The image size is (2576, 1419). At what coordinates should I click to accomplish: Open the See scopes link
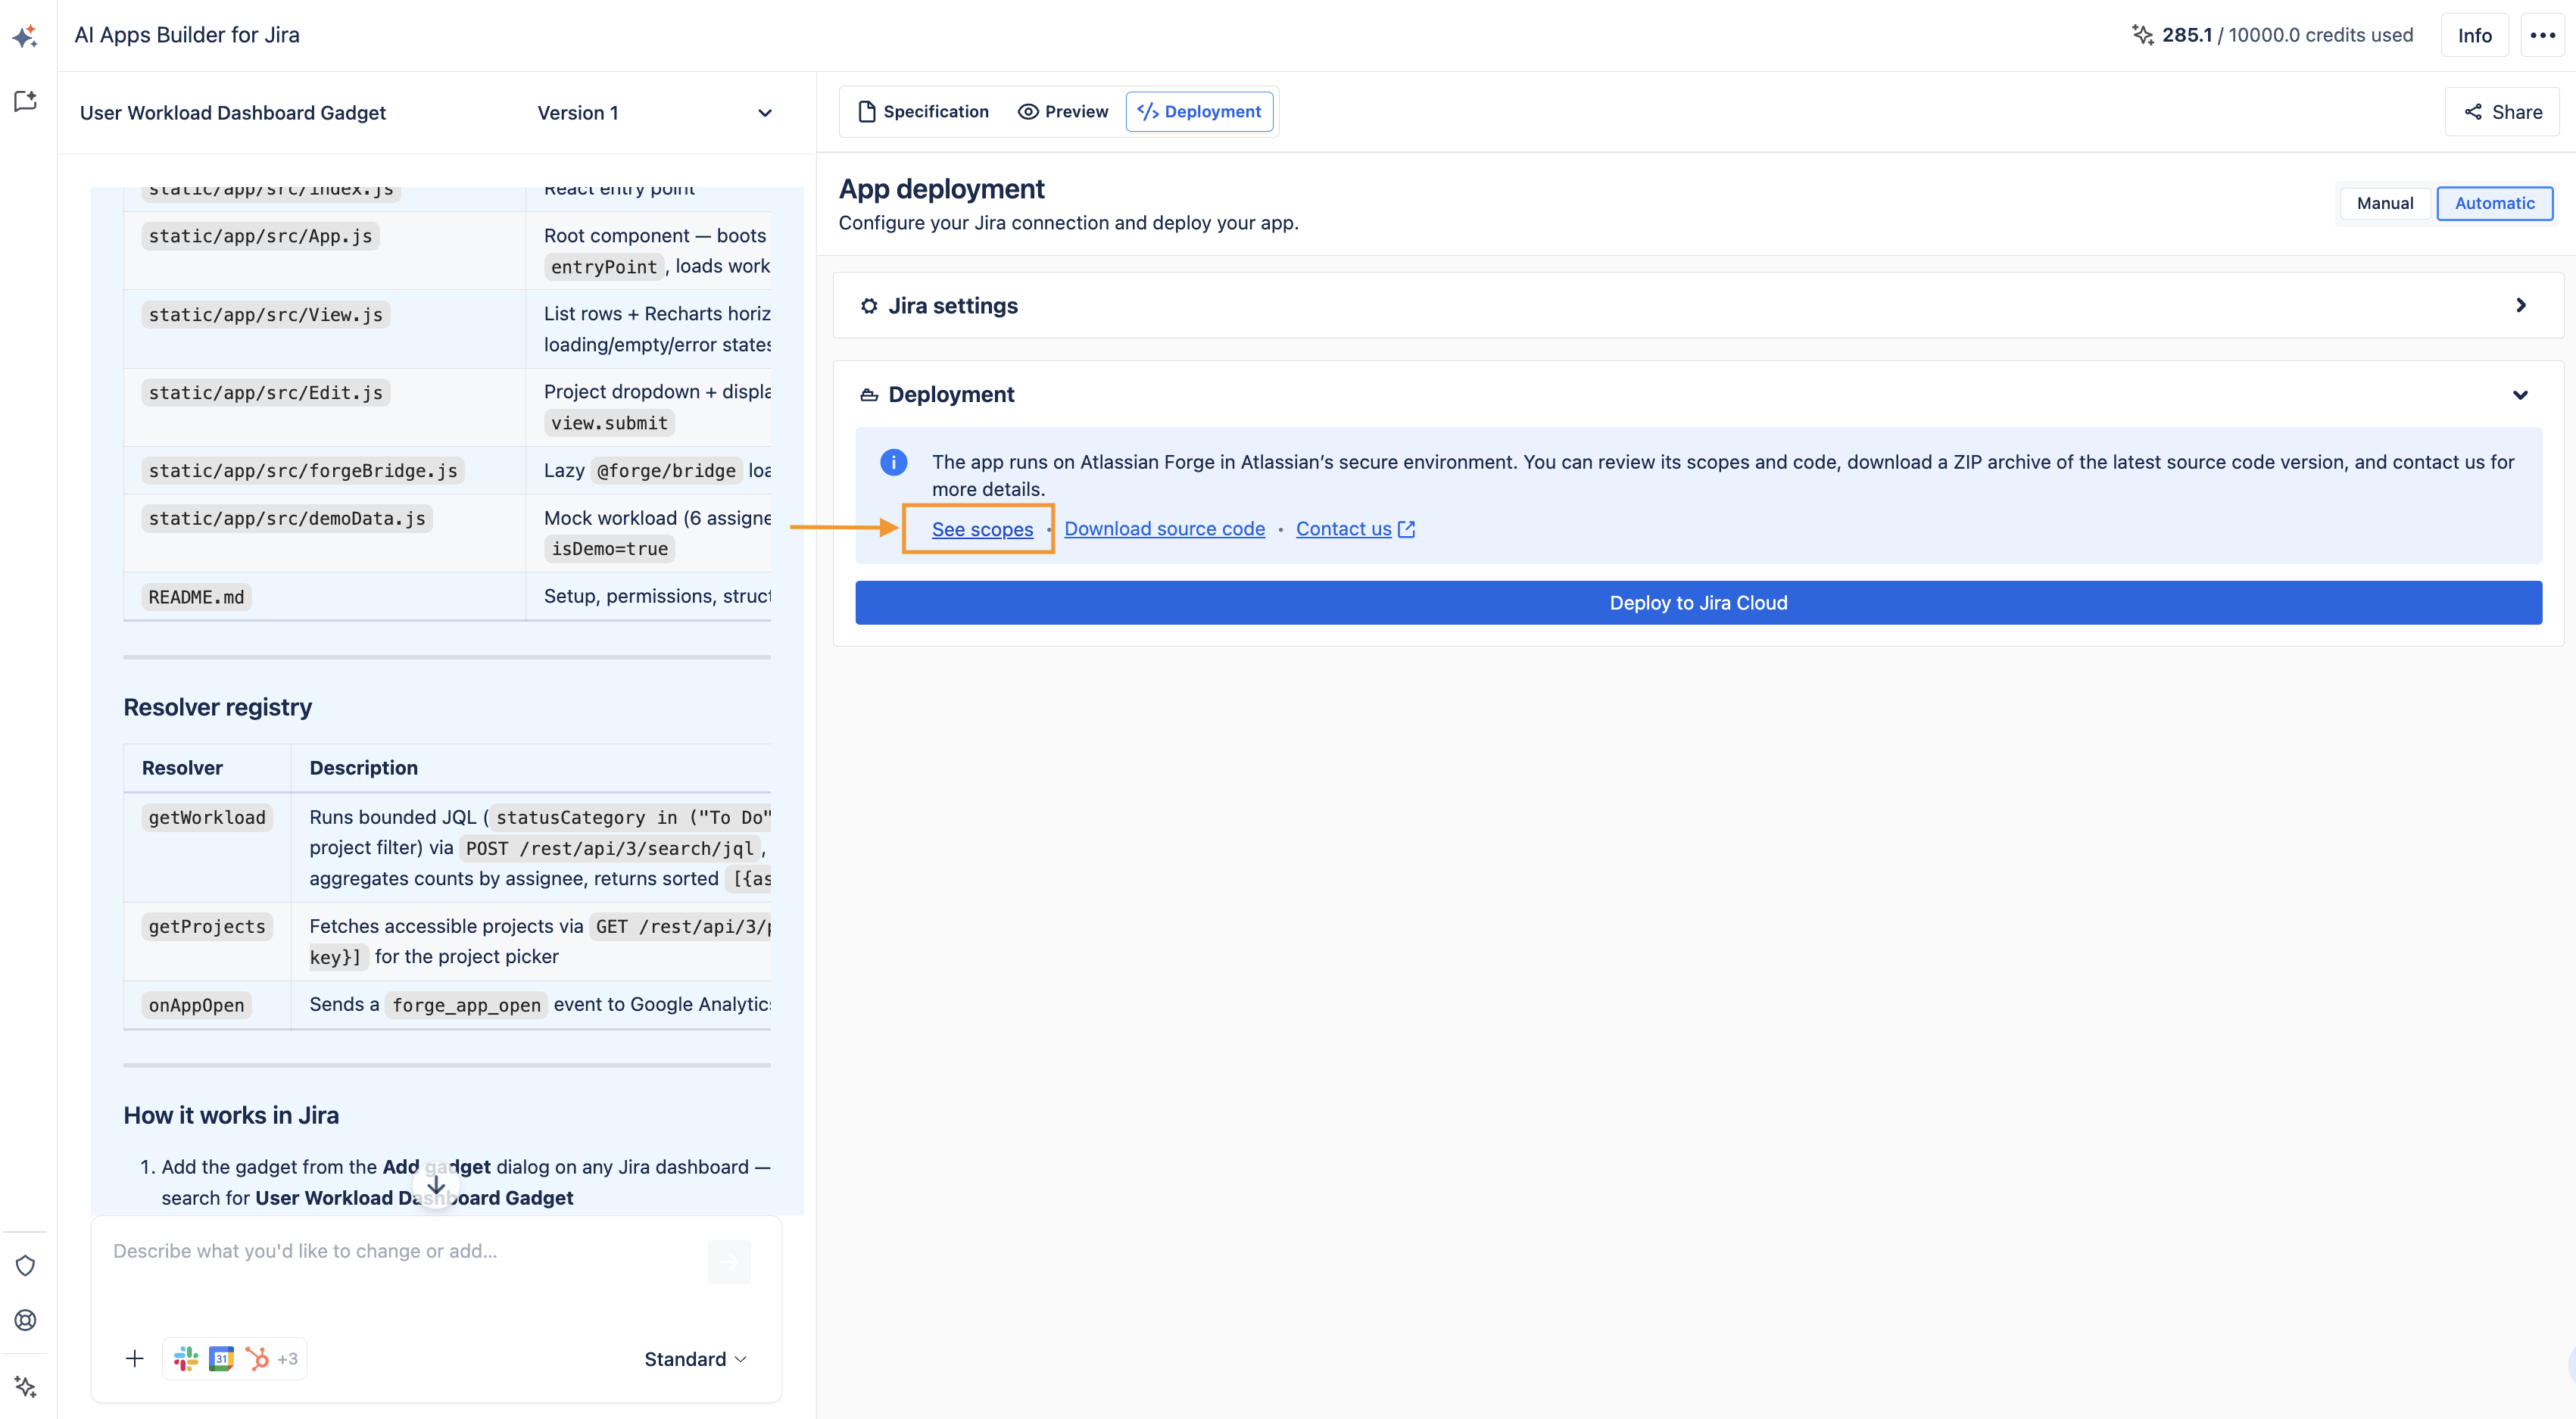[x=982, y=529]
